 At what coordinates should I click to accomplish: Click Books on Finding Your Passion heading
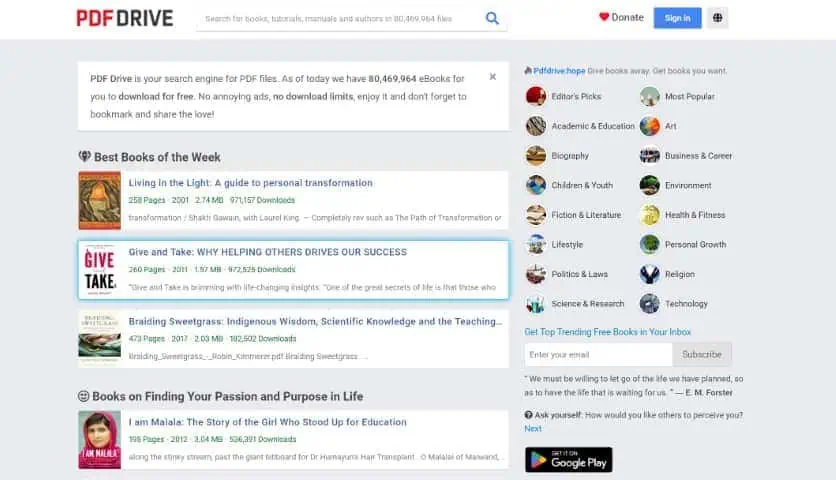coord(228,397)
